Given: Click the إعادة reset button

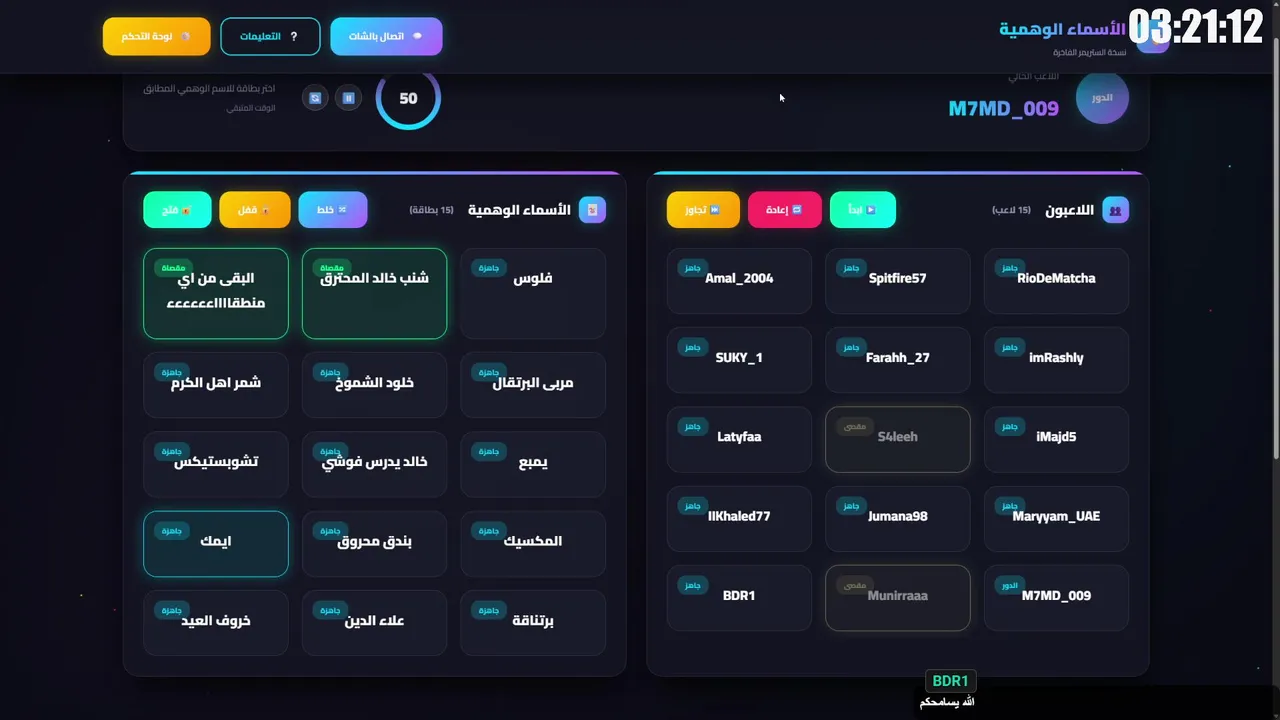Looking at the screenshot, I should point(784,210).
